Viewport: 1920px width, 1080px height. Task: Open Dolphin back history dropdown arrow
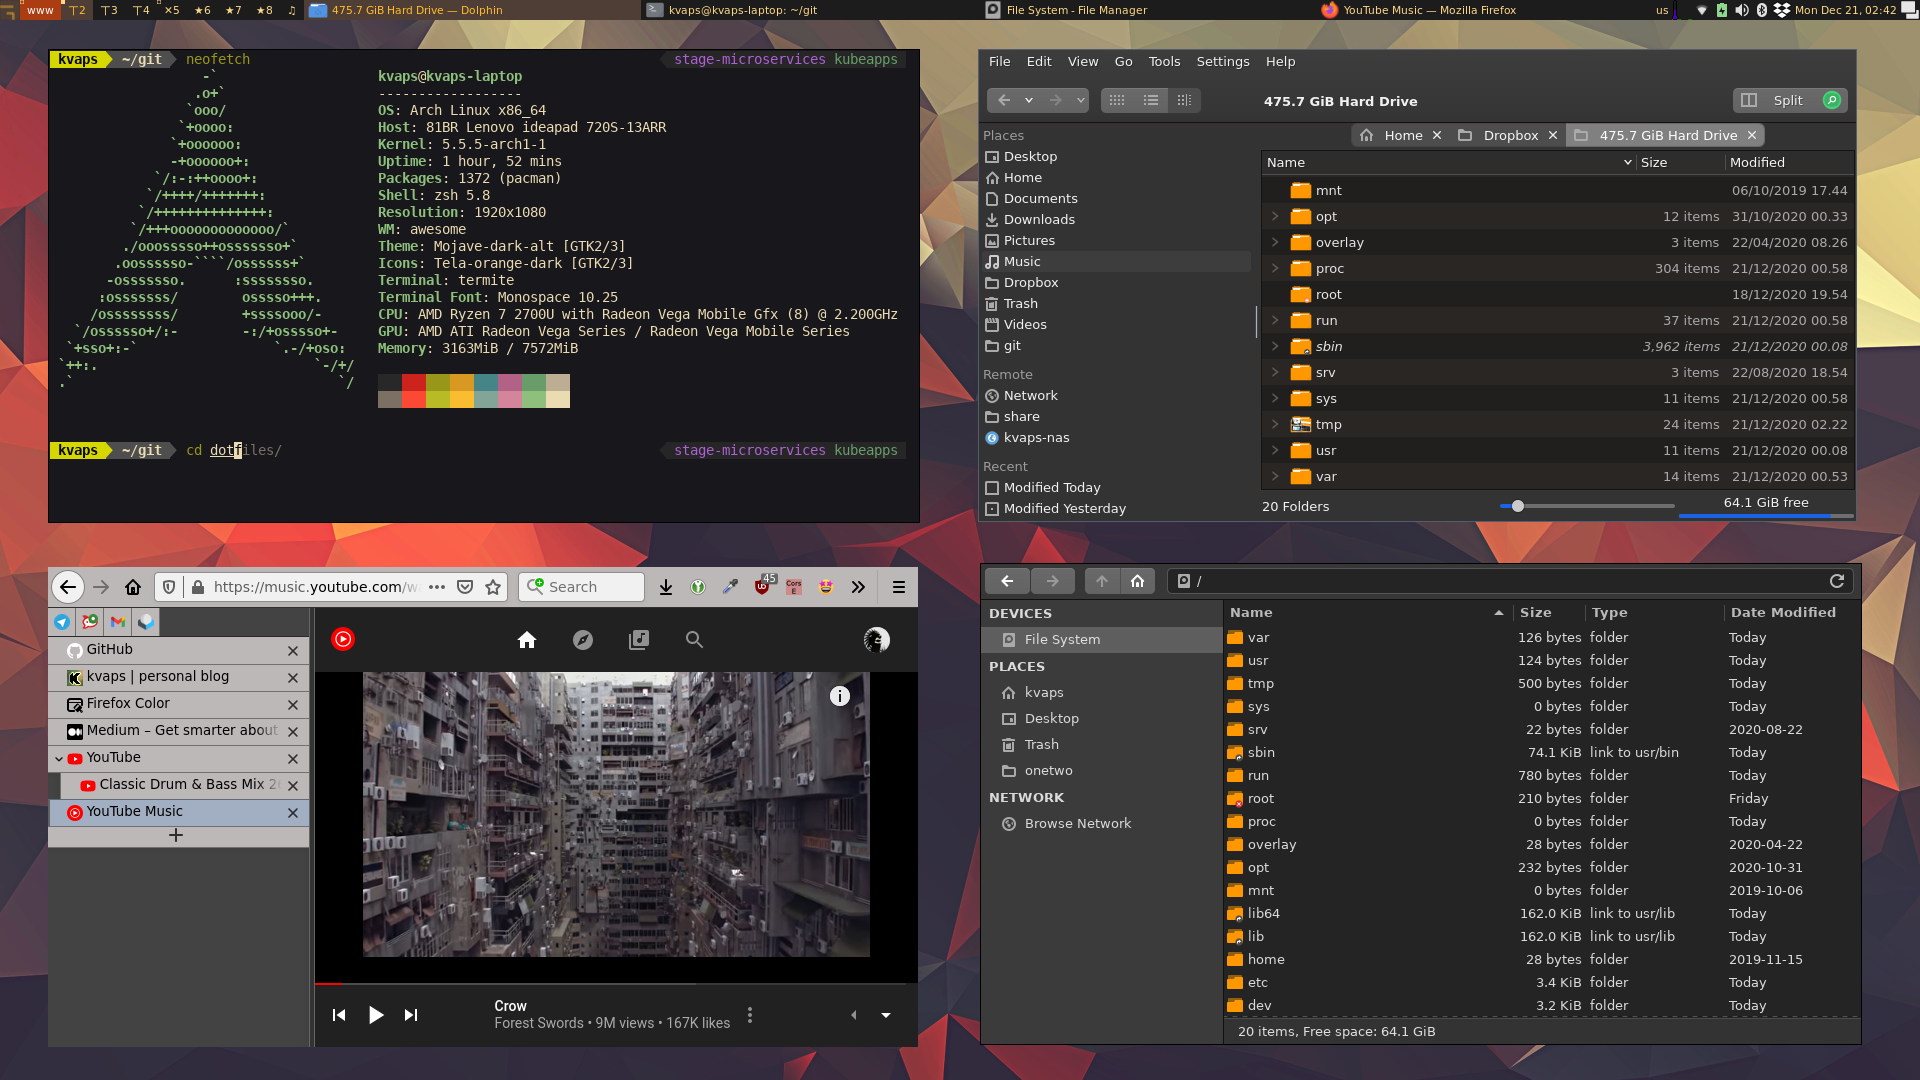(1029, 100)
